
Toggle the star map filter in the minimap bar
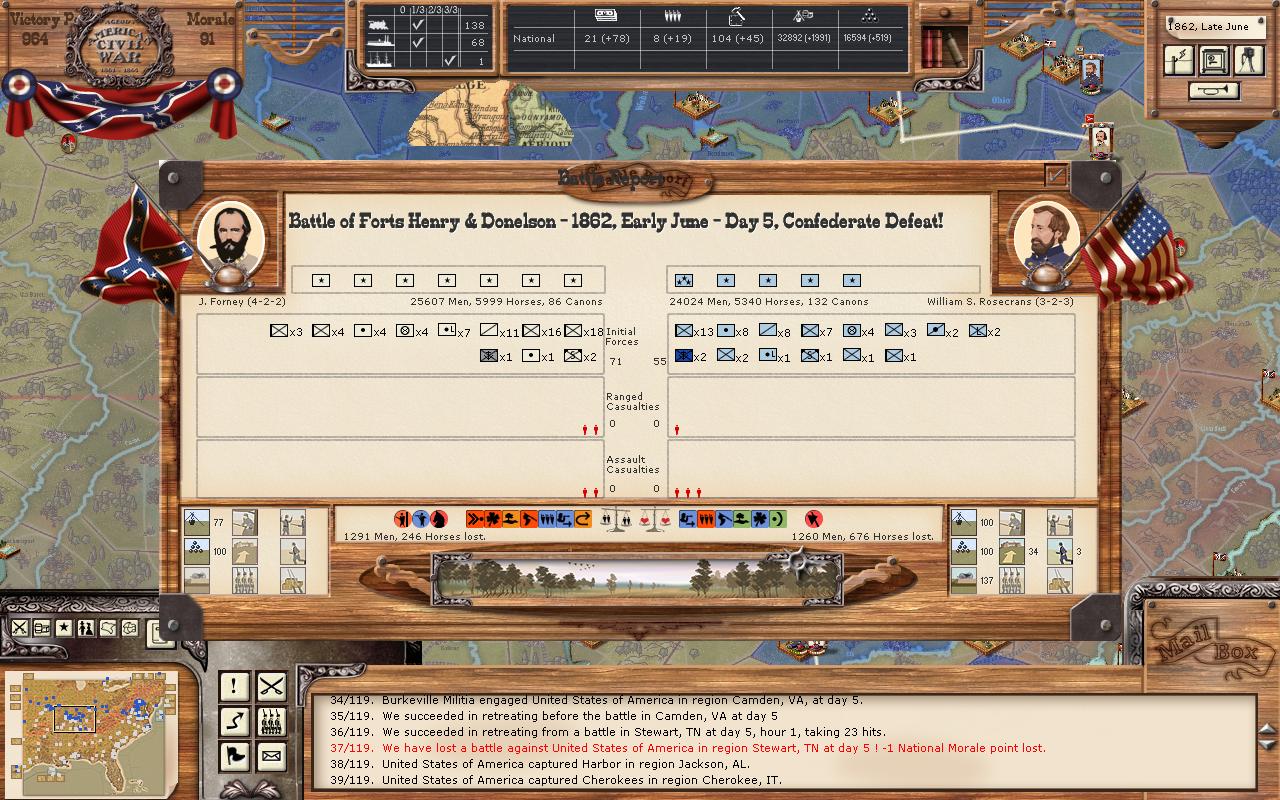(63, 628)
